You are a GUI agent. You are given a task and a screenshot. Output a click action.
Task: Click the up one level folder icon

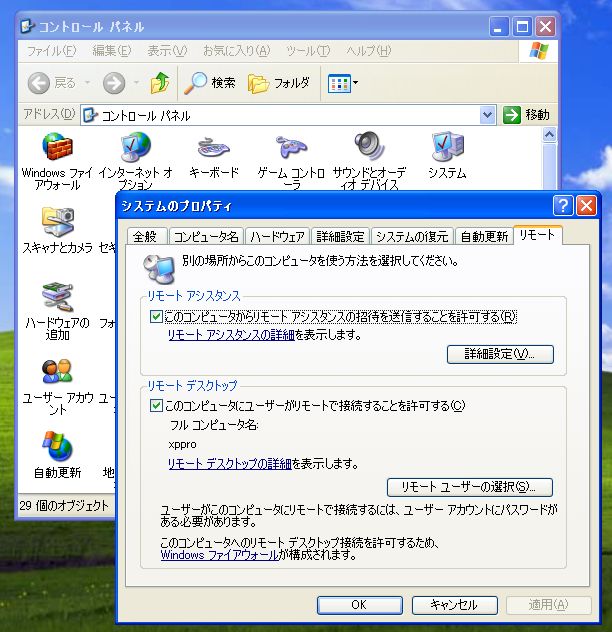tap(160, 83)
